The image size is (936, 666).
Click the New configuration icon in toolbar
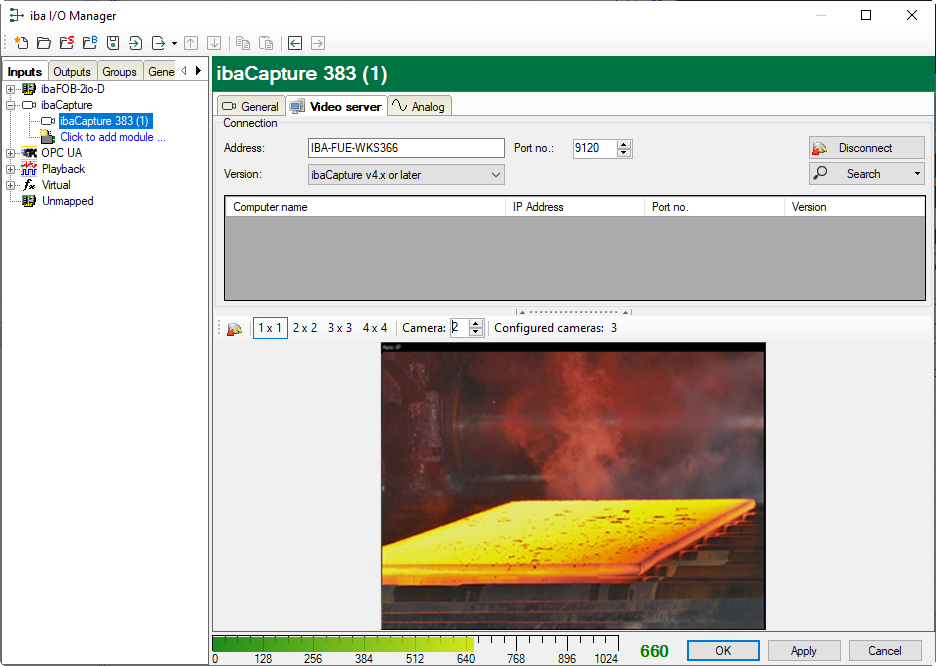tap(21, 43)
